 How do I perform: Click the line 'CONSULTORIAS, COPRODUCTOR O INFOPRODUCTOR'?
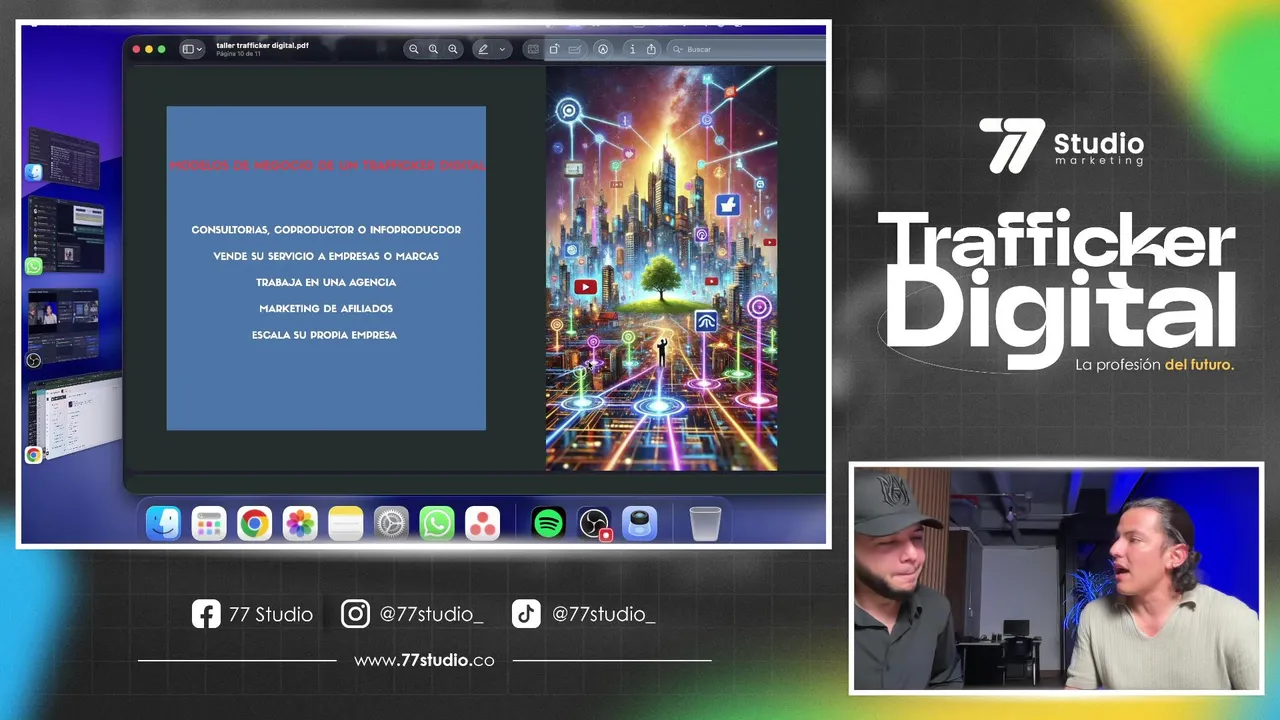click(x=326, y=230)
